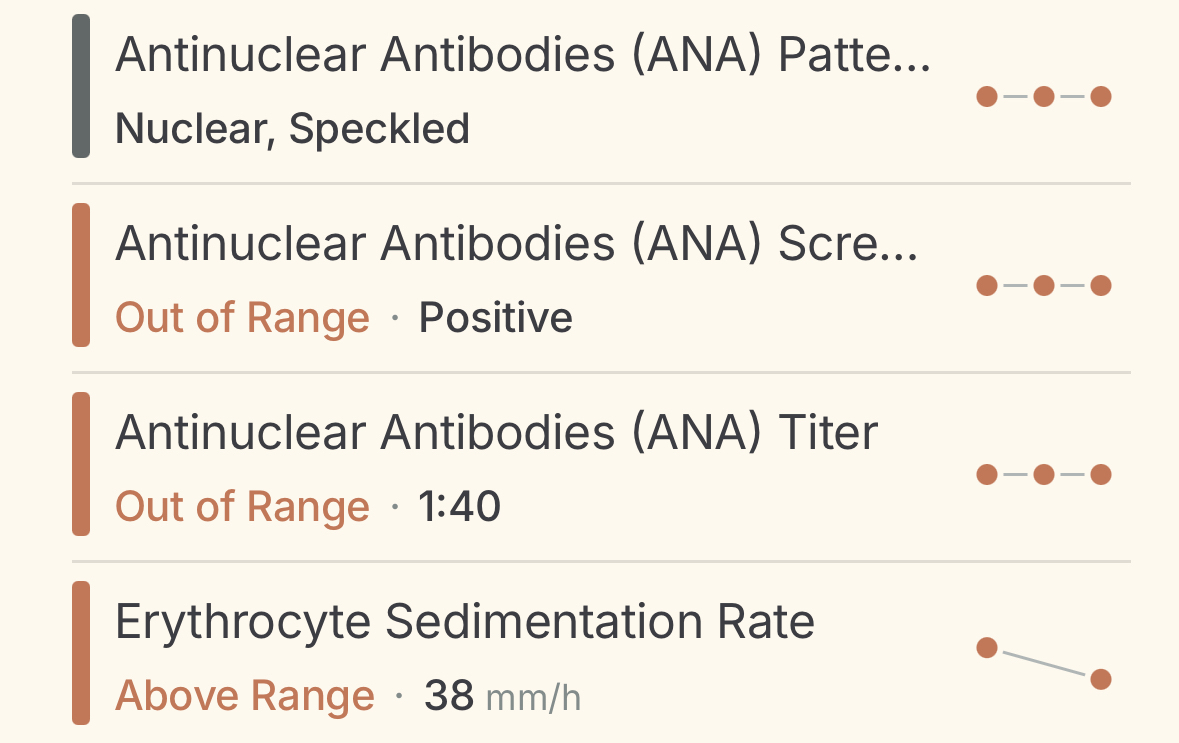Viewport: 1179px width, 743px height.
Task: Open the Antinuclear Antibodies (ANA) Pattern result
Action: tap(522, 56)
